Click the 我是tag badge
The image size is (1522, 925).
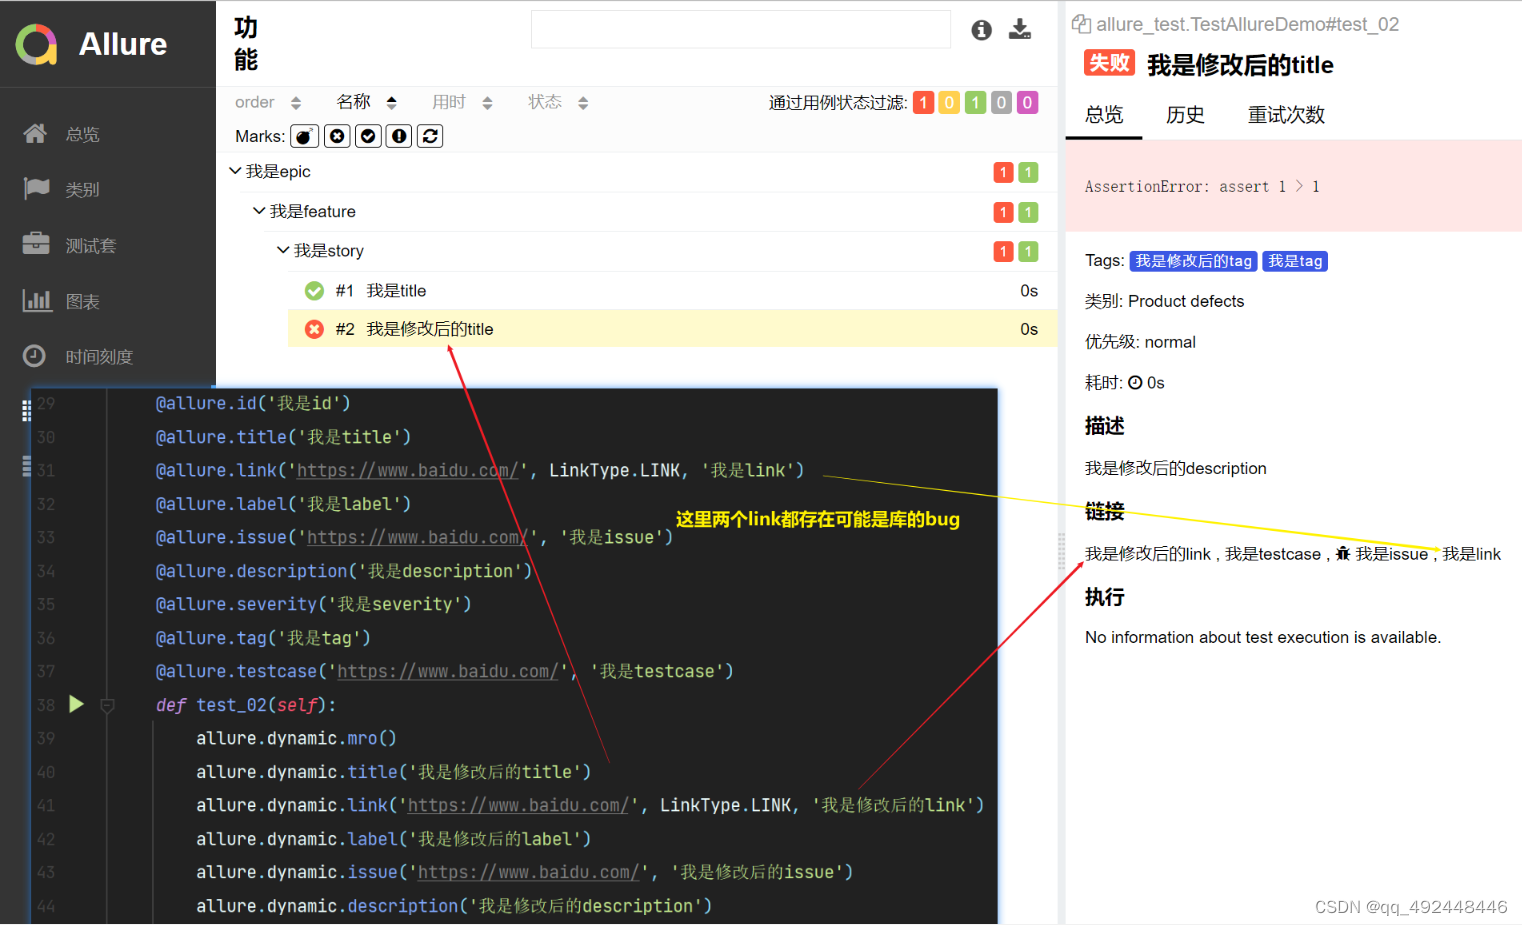[x=1294, y=261]
